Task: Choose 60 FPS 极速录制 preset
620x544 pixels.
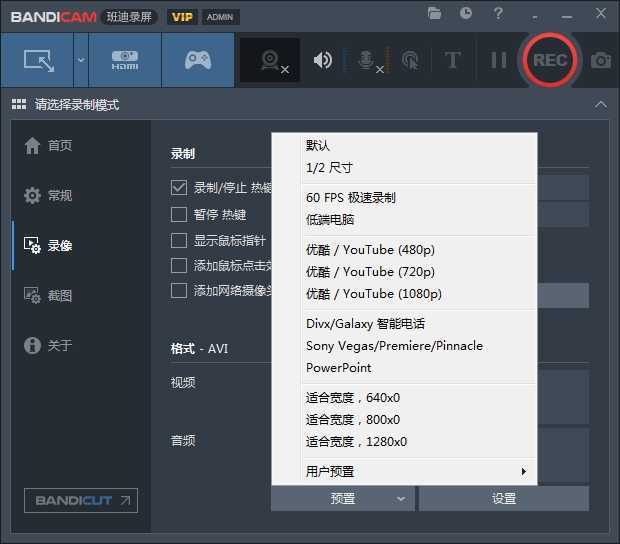Action: tap(404, 198)
